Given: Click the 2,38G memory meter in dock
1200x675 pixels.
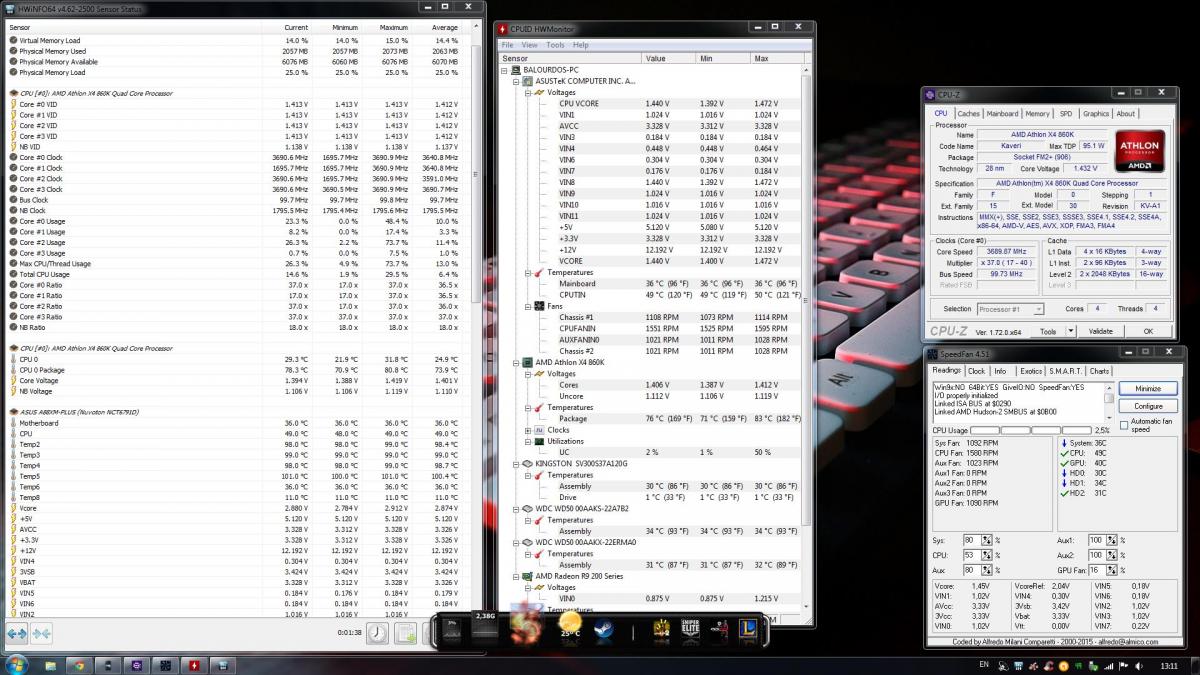Looking at the screenshot, I should click(486, 627).
